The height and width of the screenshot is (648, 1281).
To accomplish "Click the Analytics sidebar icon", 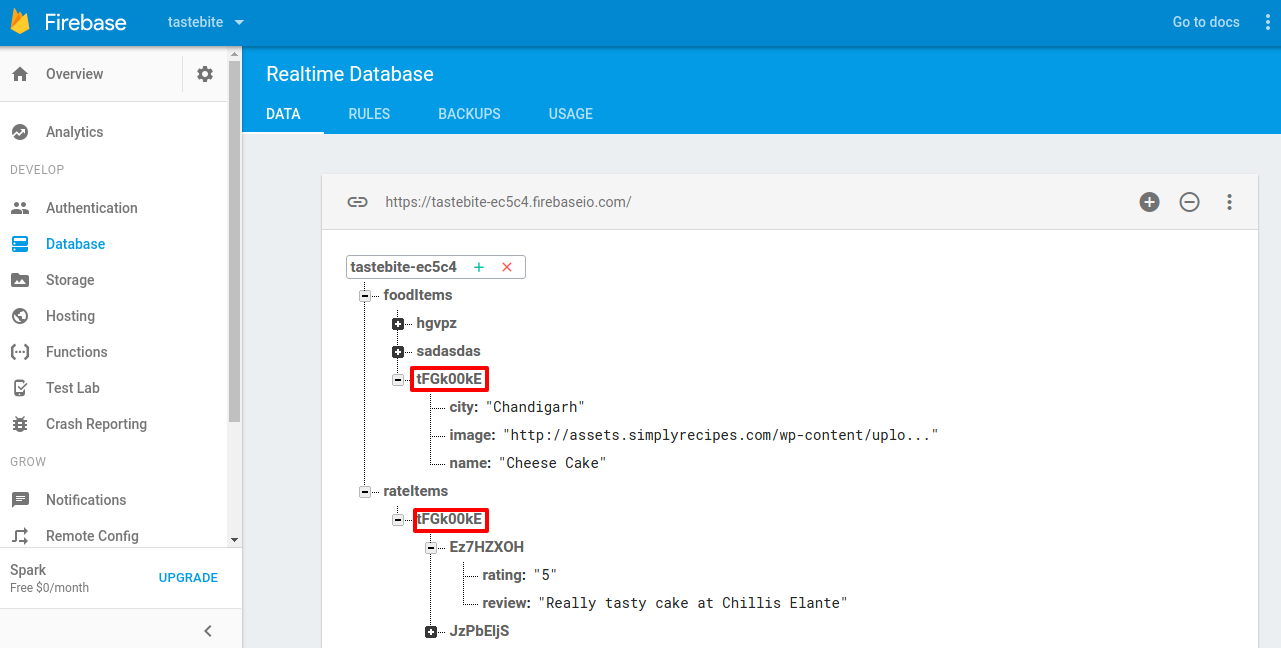I will click(x=20, y=132).
